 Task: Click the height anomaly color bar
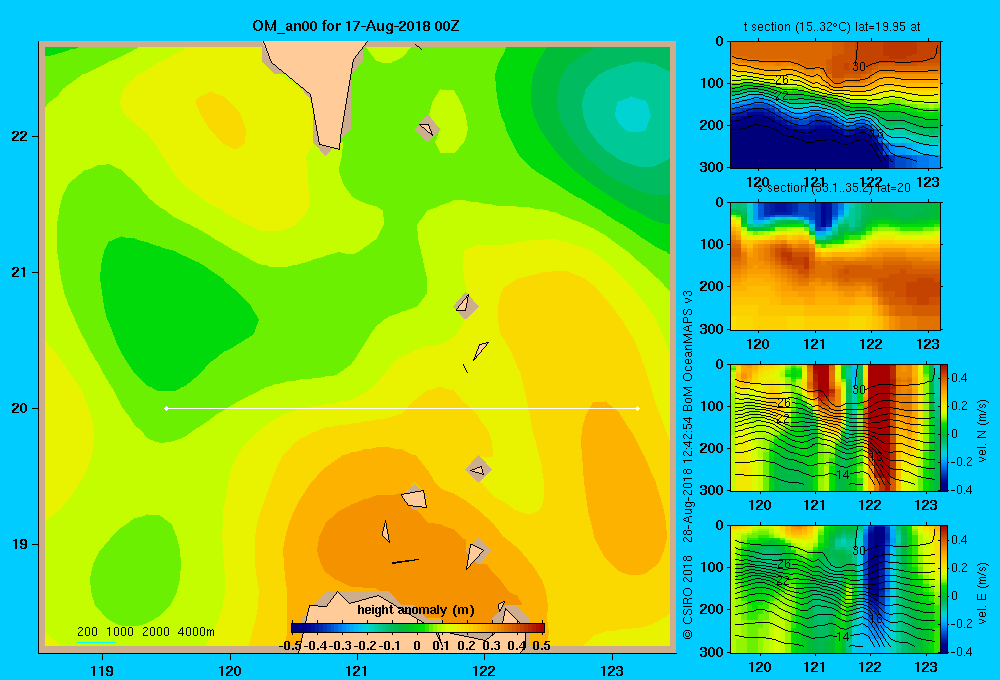pyautogui.click(x=418, y=627)
